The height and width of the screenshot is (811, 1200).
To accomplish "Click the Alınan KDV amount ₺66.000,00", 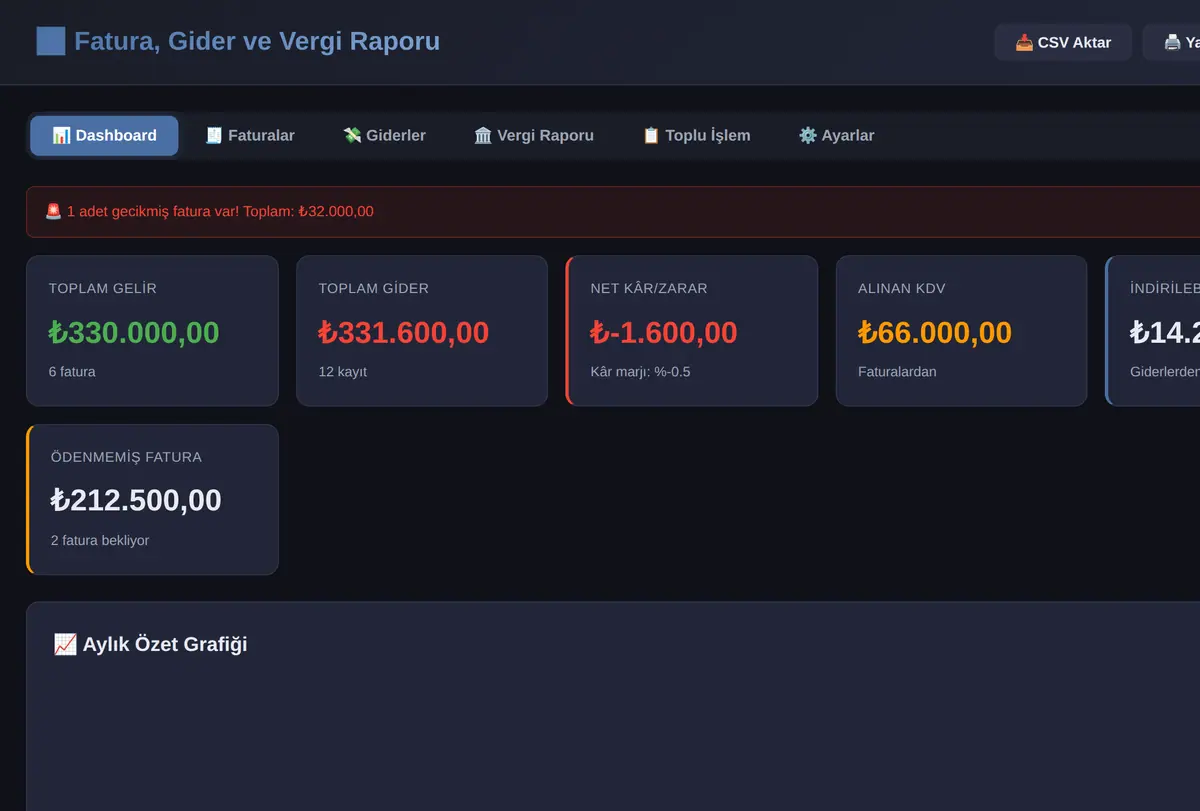I will [x=935, y=333].
